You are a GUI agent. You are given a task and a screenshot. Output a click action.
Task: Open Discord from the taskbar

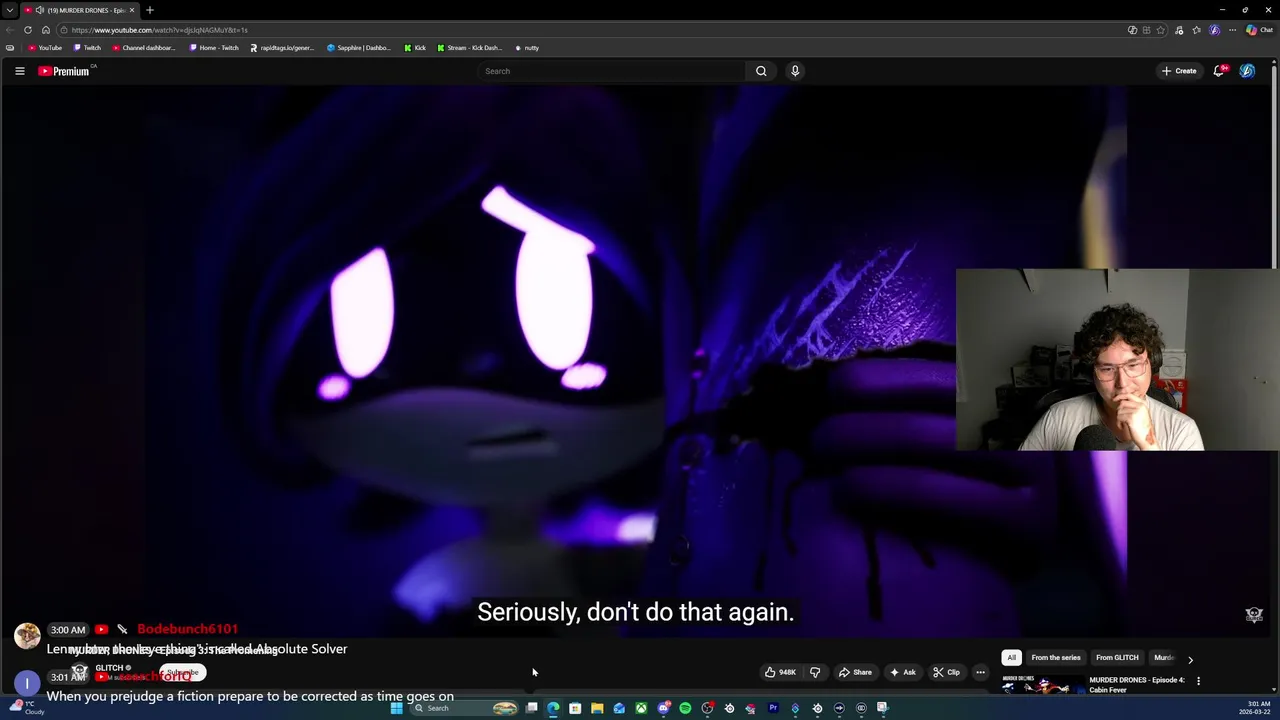pos(663,708)
